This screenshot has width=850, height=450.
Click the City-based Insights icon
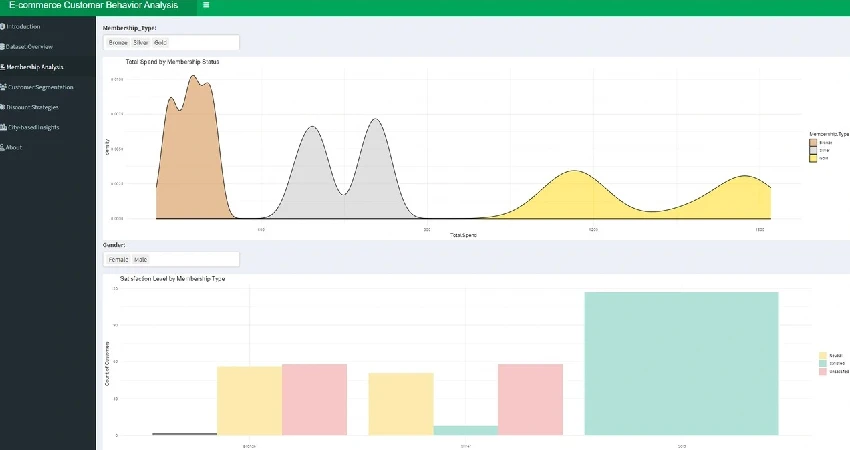point(3,127)
